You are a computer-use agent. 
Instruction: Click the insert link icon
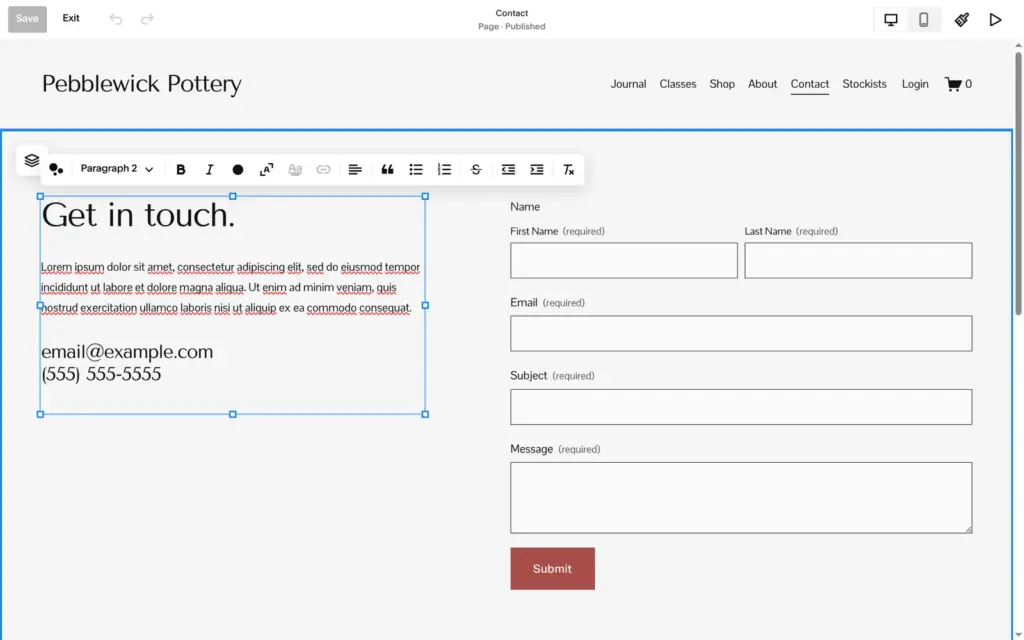pos(323,170)
